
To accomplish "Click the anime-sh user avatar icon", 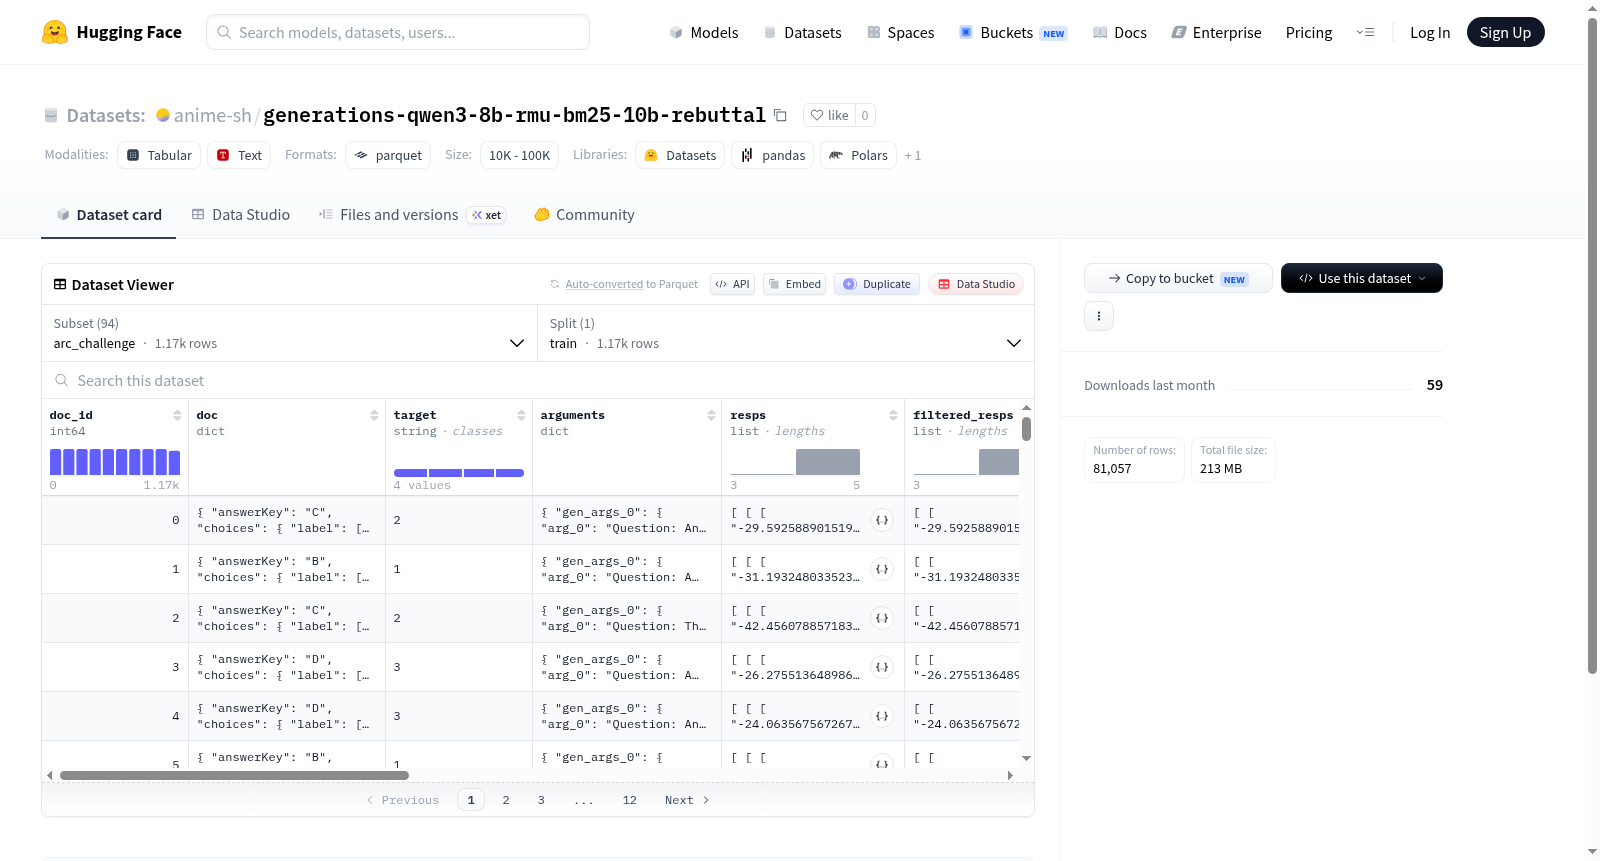I will 163,115.
